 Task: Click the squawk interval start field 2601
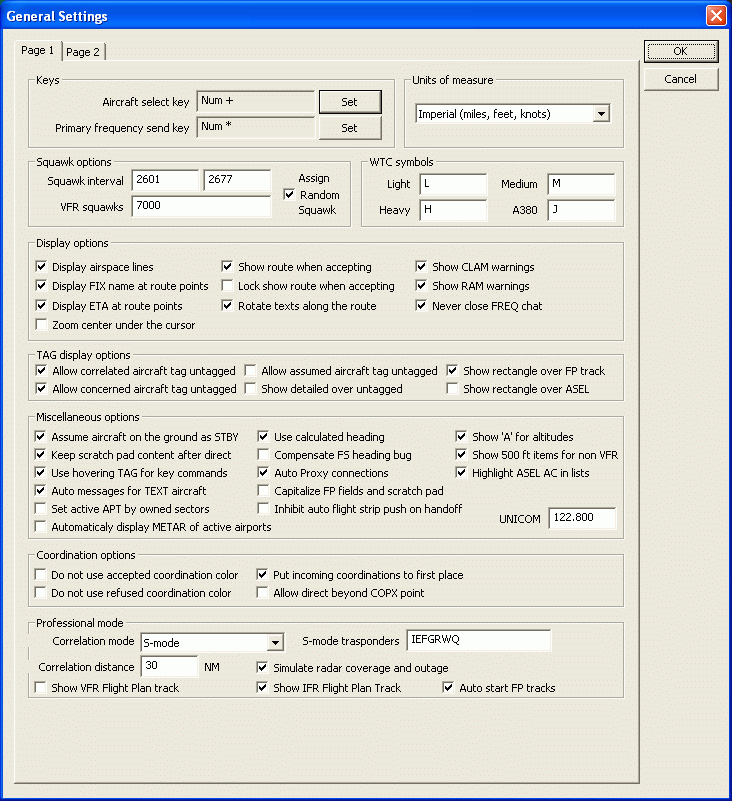165,180
